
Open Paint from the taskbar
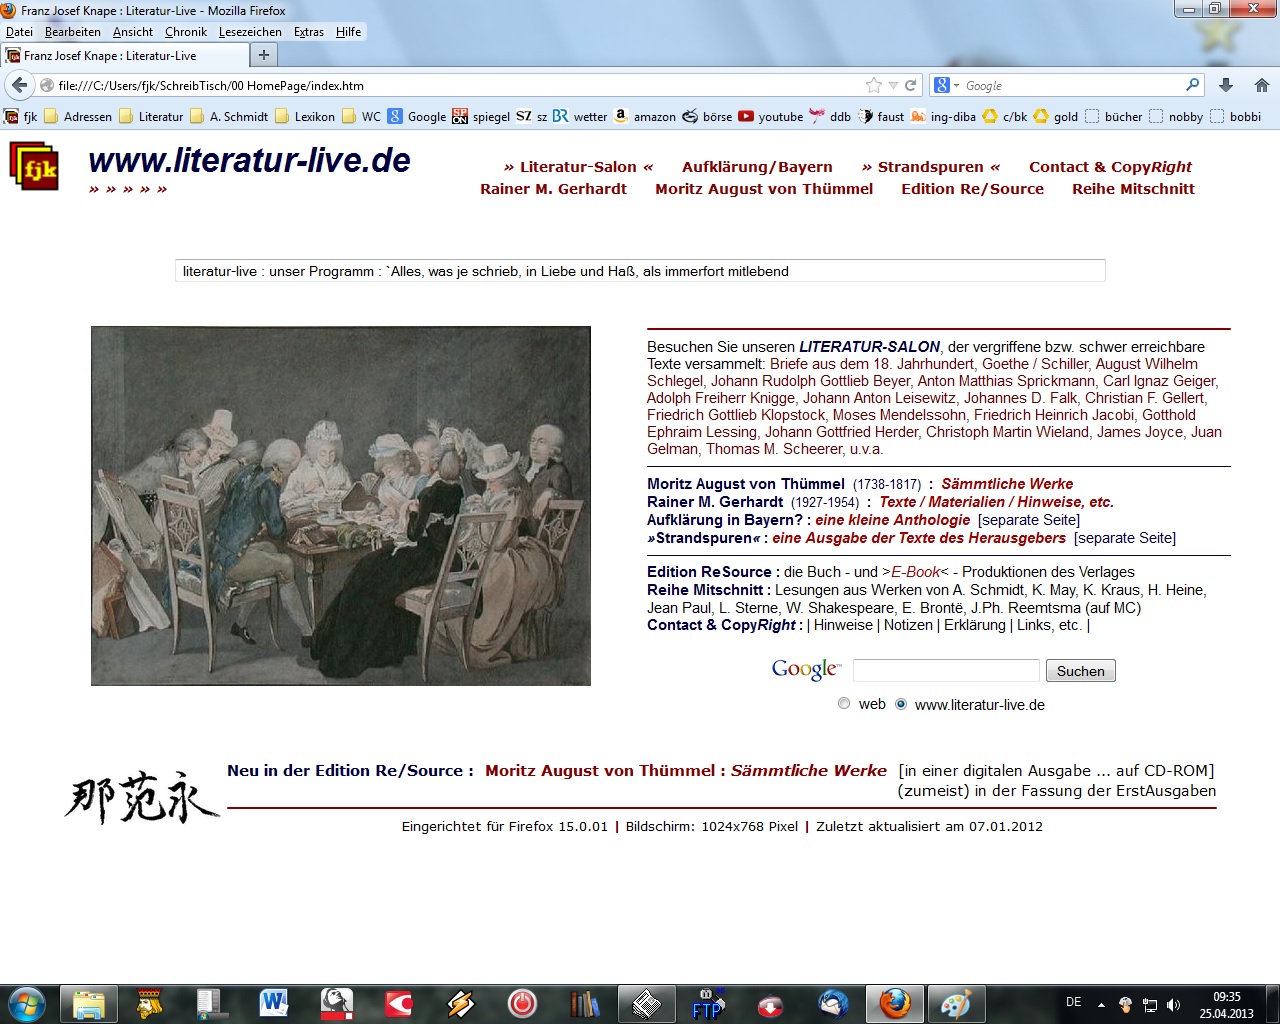pos(956,1003)
